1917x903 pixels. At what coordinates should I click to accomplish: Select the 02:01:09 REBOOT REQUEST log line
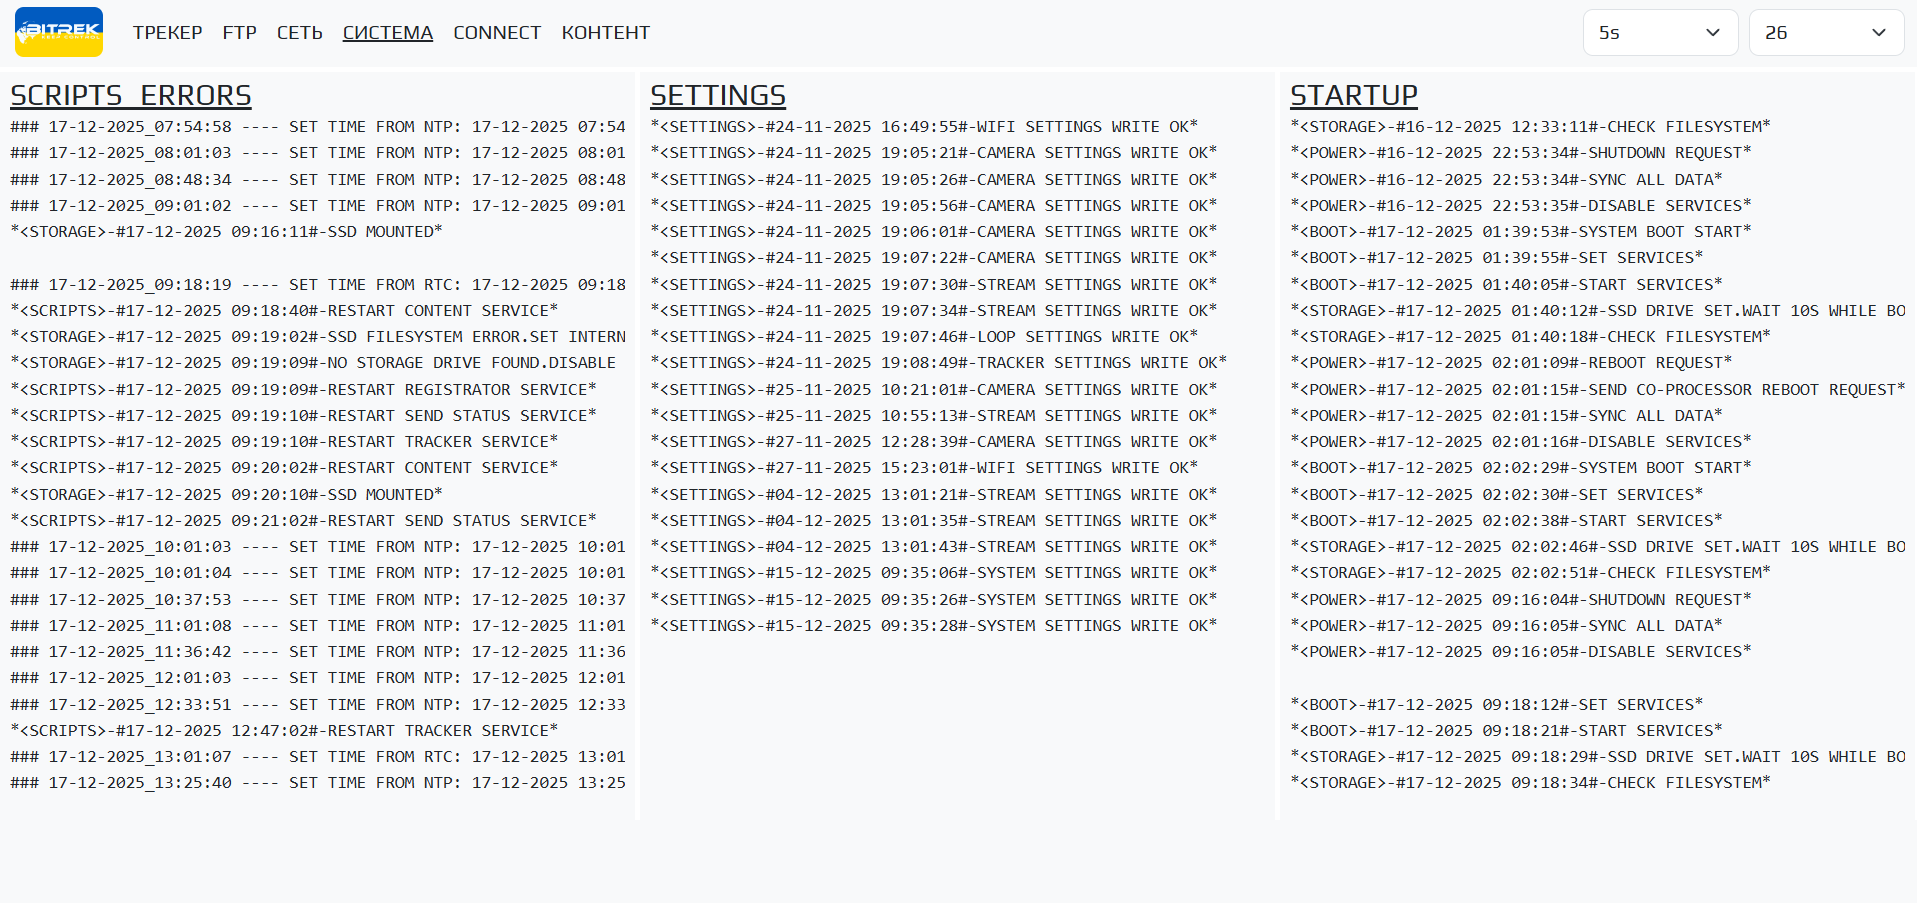[x=1510, y=363]
